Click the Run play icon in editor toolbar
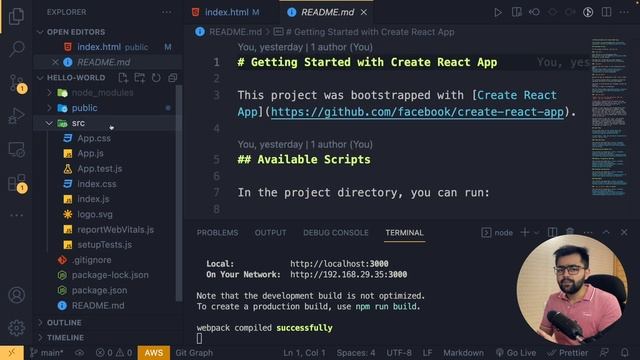Screen dimensions: 640x360 click(498, 13)
